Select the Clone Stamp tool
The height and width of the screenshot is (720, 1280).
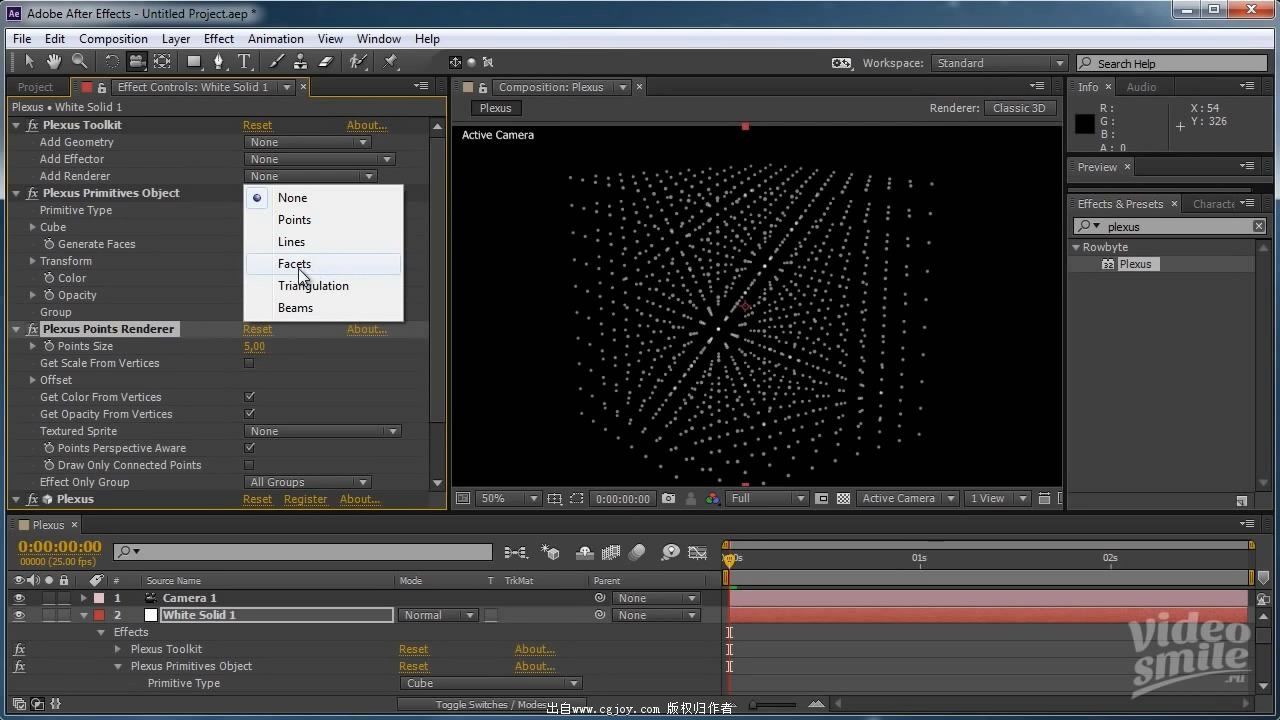[301, 62]
